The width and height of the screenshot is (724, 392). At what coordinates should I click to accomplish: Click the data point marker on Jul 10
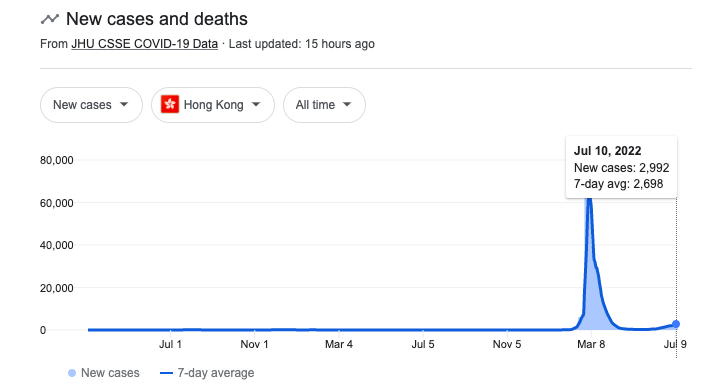[676, 324]
